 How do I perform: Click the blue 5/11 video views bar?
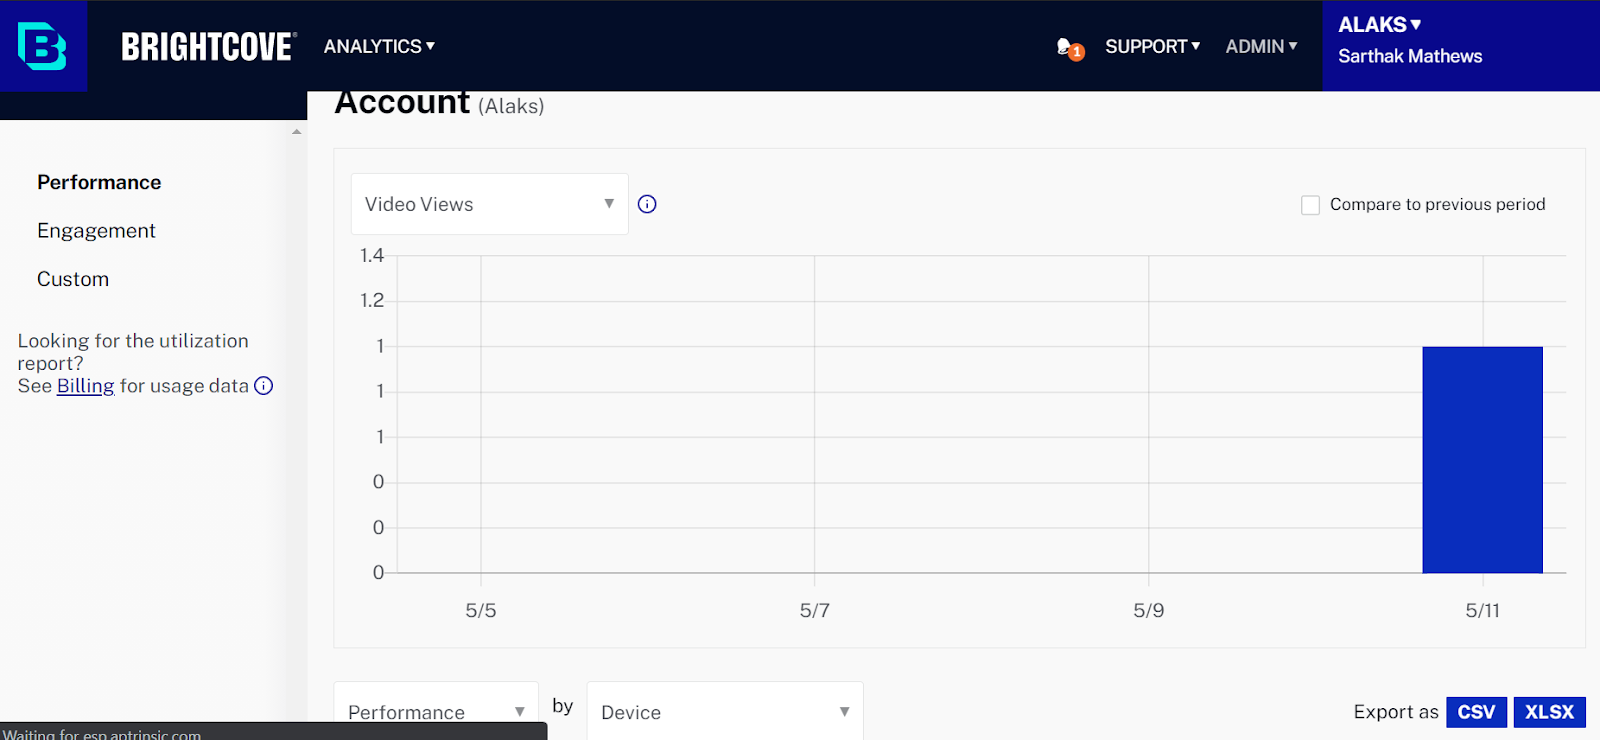click(x=1482, y=460)
